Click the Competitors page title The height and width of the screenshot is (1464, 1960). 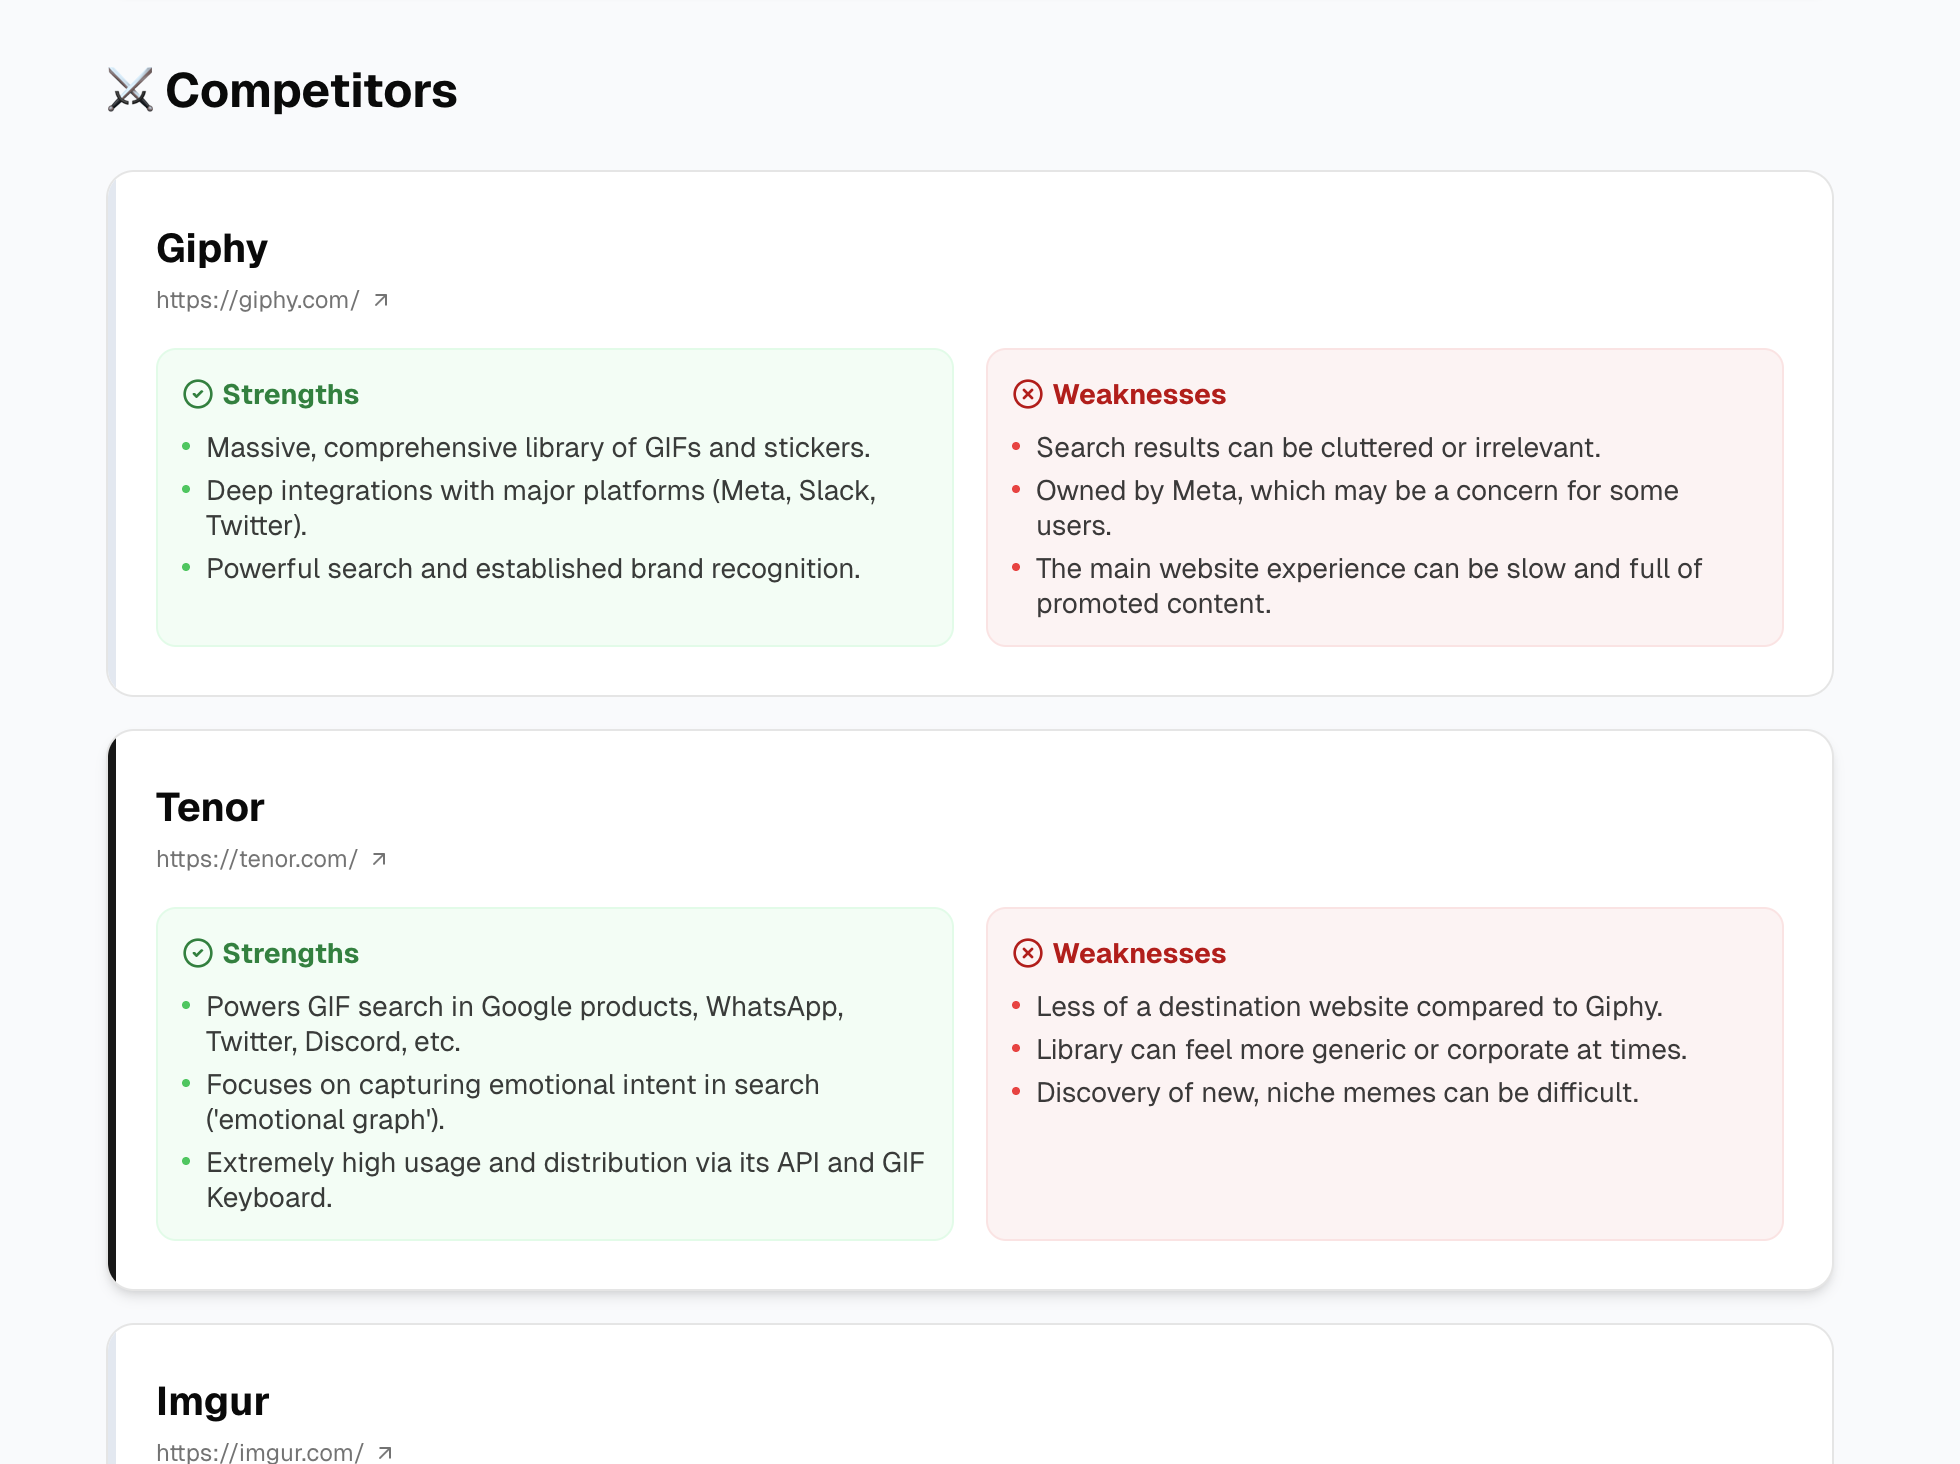pos(310,91)
